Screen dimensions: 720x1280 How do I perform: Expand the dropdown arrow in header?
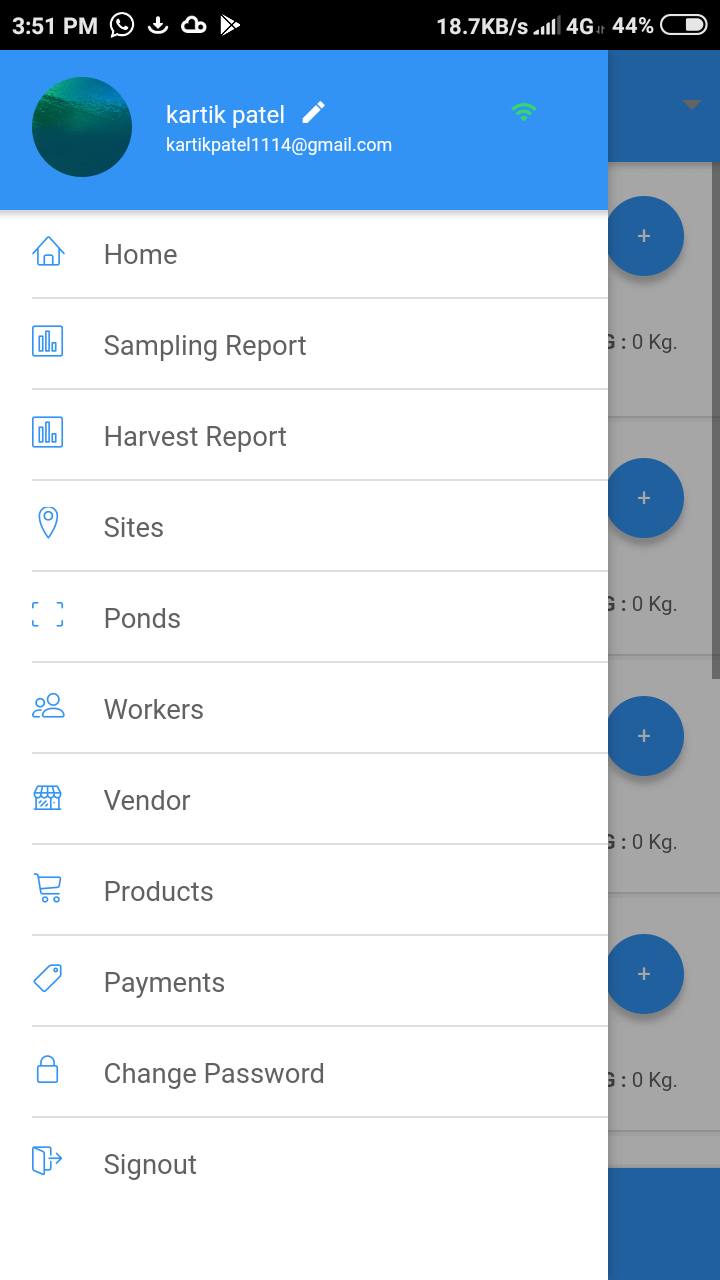pos(691,105)
